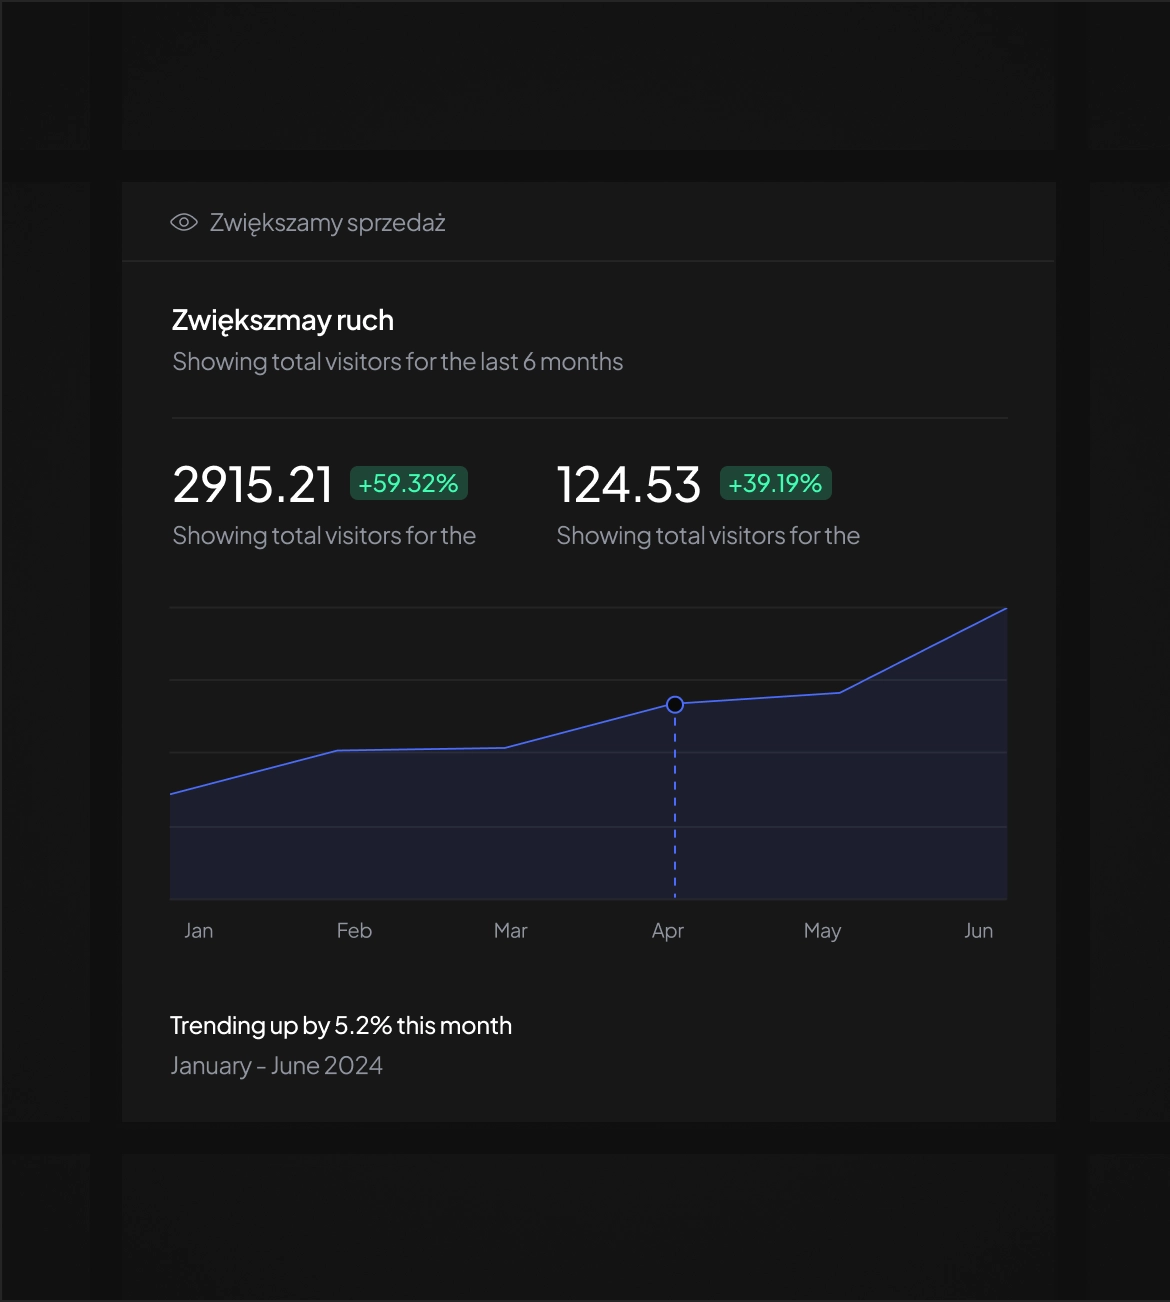Click the description under 2915.21
This screenshot has width=1170, height=1302.
[324, 536]
